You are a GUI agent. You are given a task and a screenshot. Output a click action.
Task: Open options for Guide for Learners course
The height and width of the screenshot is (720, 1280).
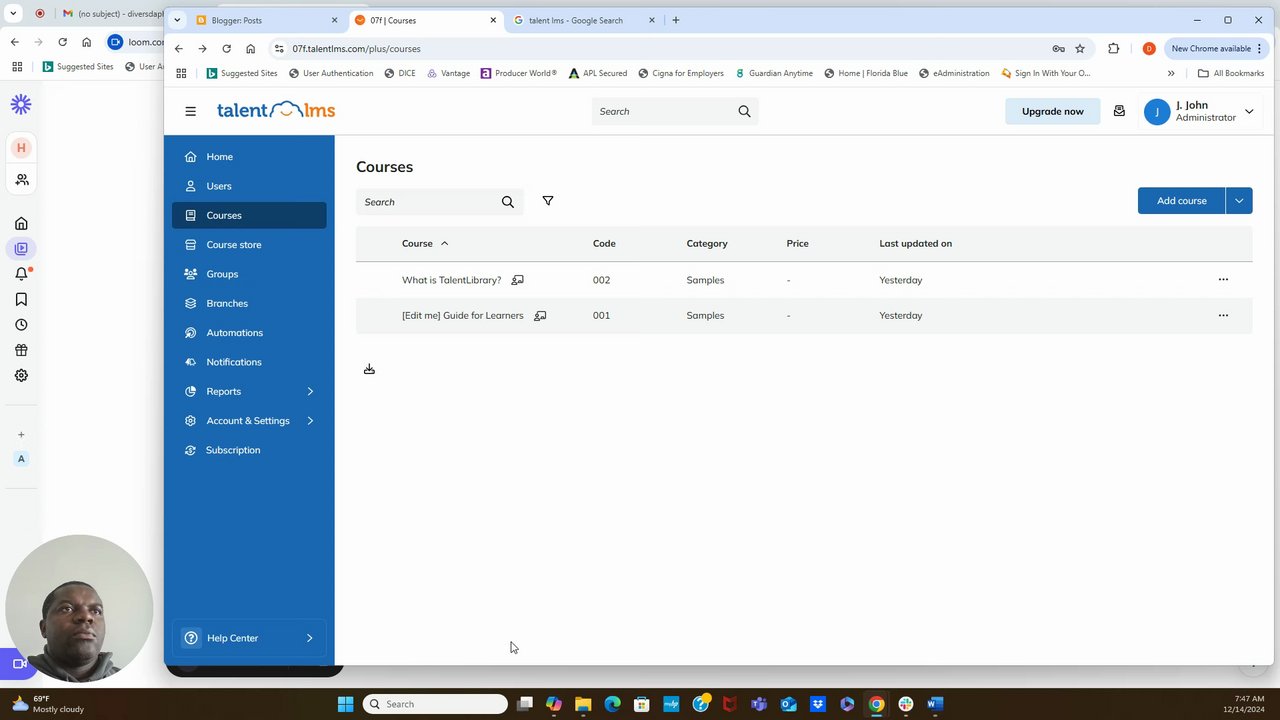(x=1223, y=315)
